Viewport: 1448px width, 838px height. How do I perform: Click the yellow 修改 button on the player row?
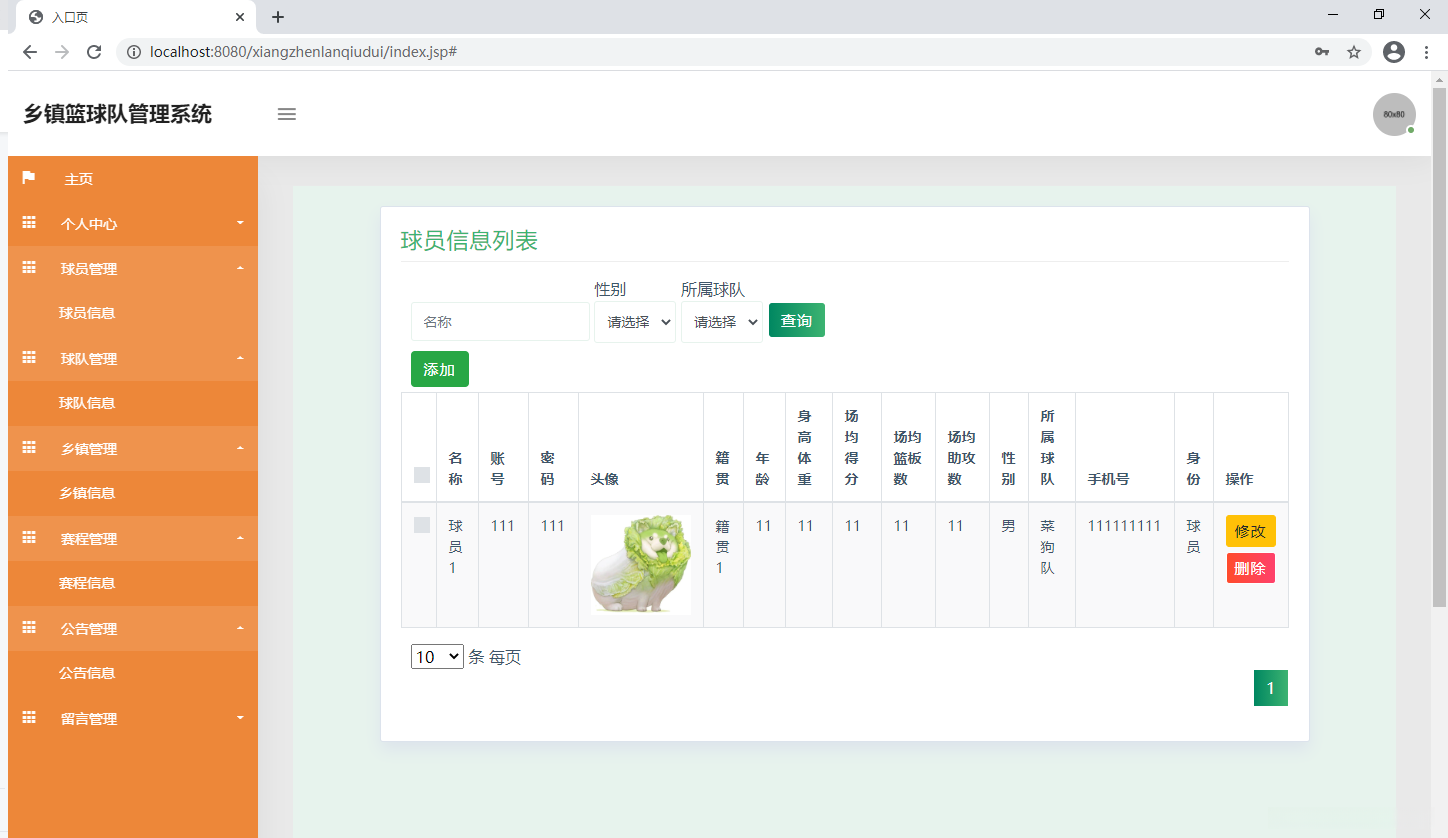1250,530
